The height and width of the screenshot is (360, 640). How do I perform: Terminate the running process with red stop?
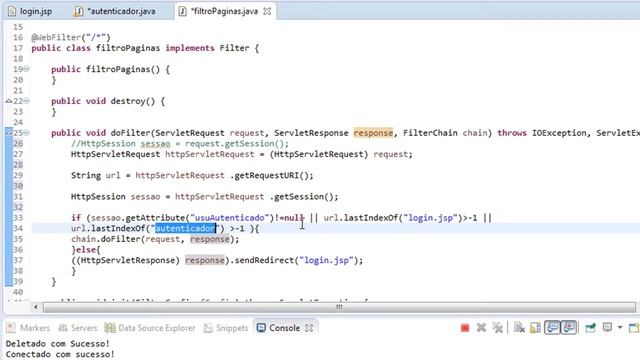pos(465,328)
